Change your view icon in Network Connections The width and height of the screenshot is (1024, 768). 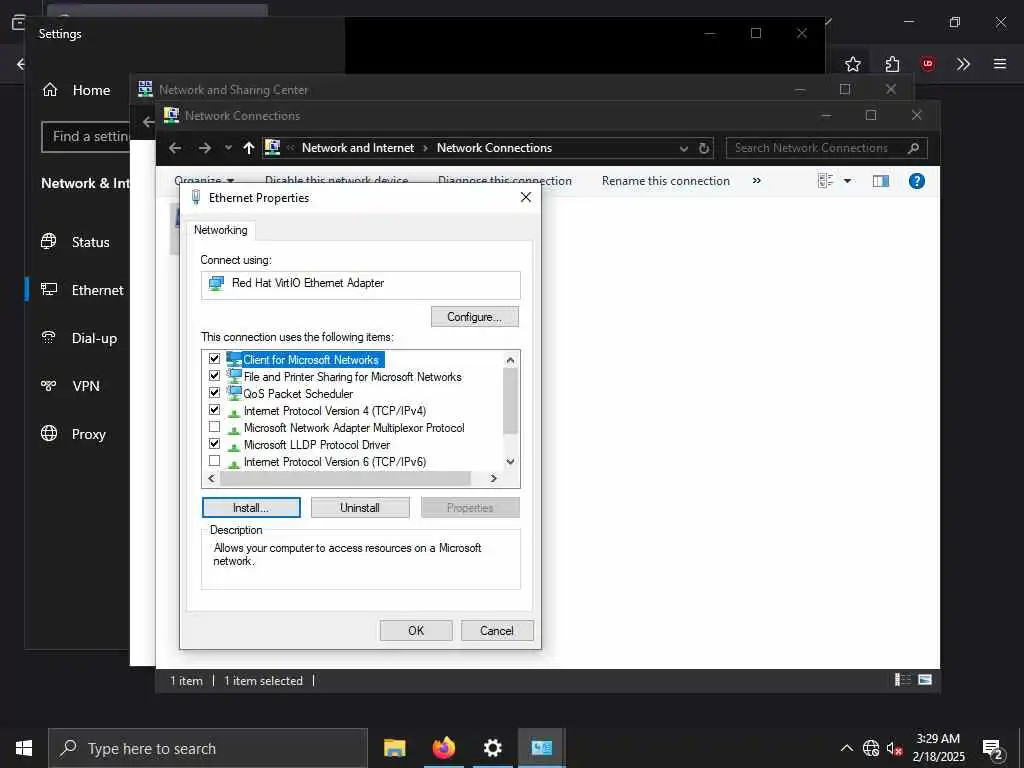[825, 181]
